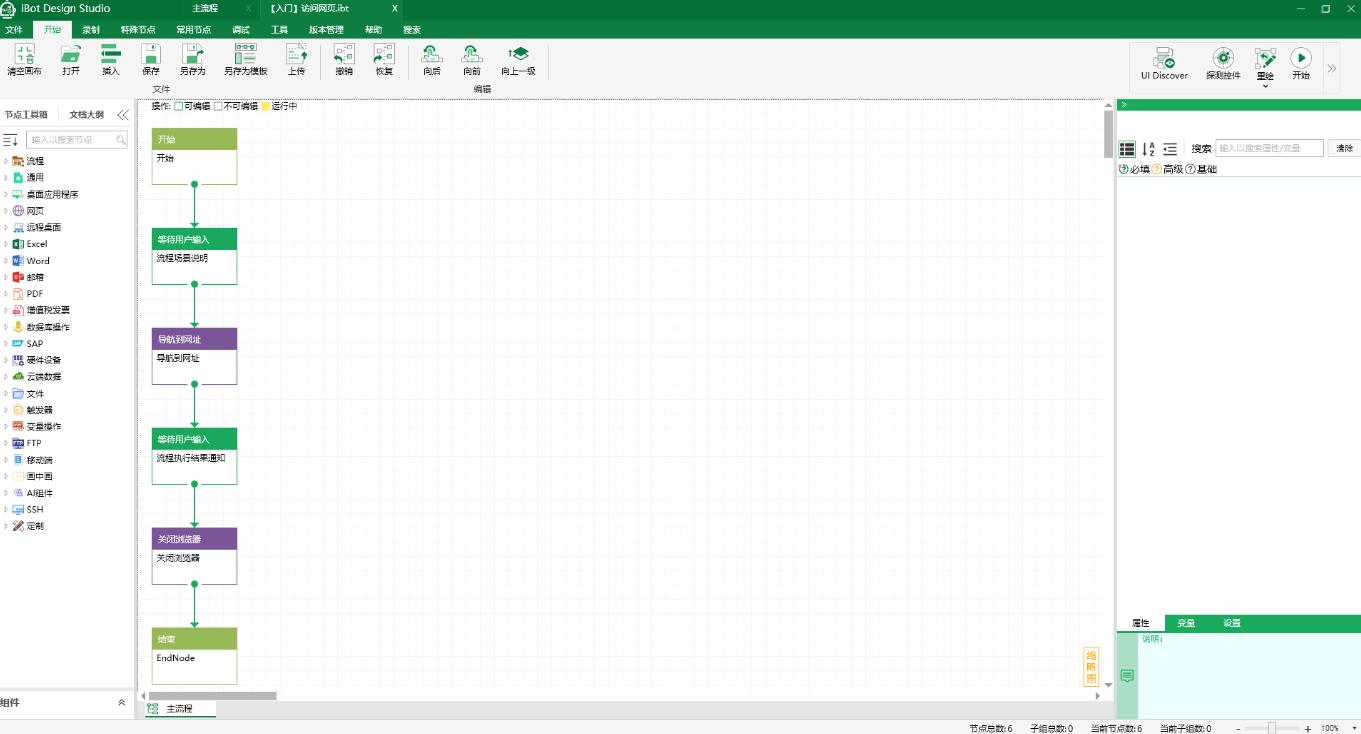Expand the 网页 web node category

coord(6,211)
